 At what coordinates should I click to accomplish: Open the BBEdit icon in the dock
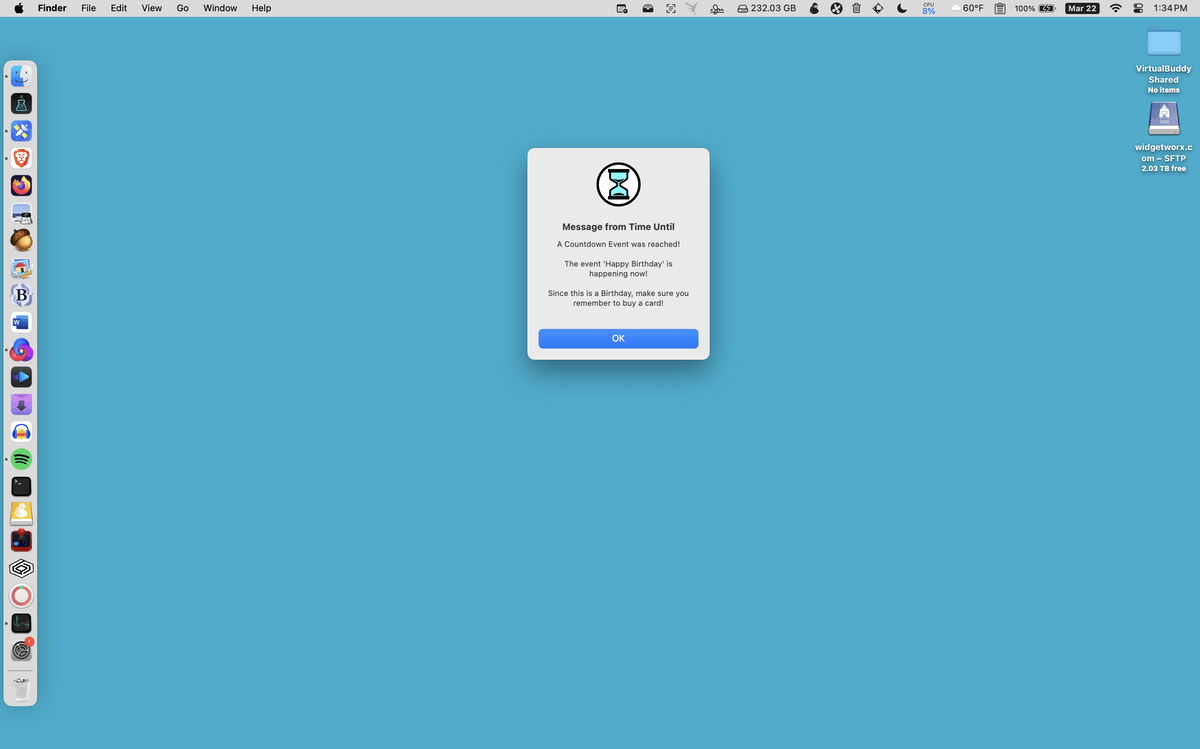coord(21,295)
